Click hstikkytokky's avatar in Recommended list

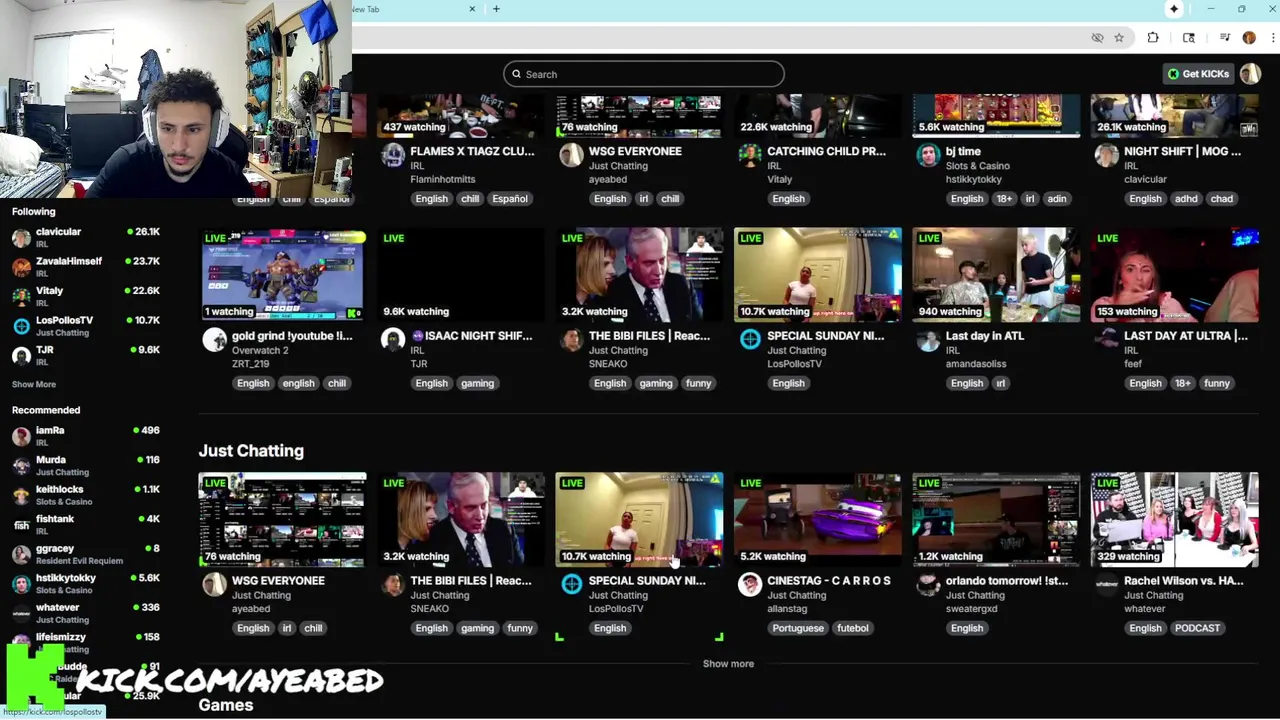[x=21, y=584]
